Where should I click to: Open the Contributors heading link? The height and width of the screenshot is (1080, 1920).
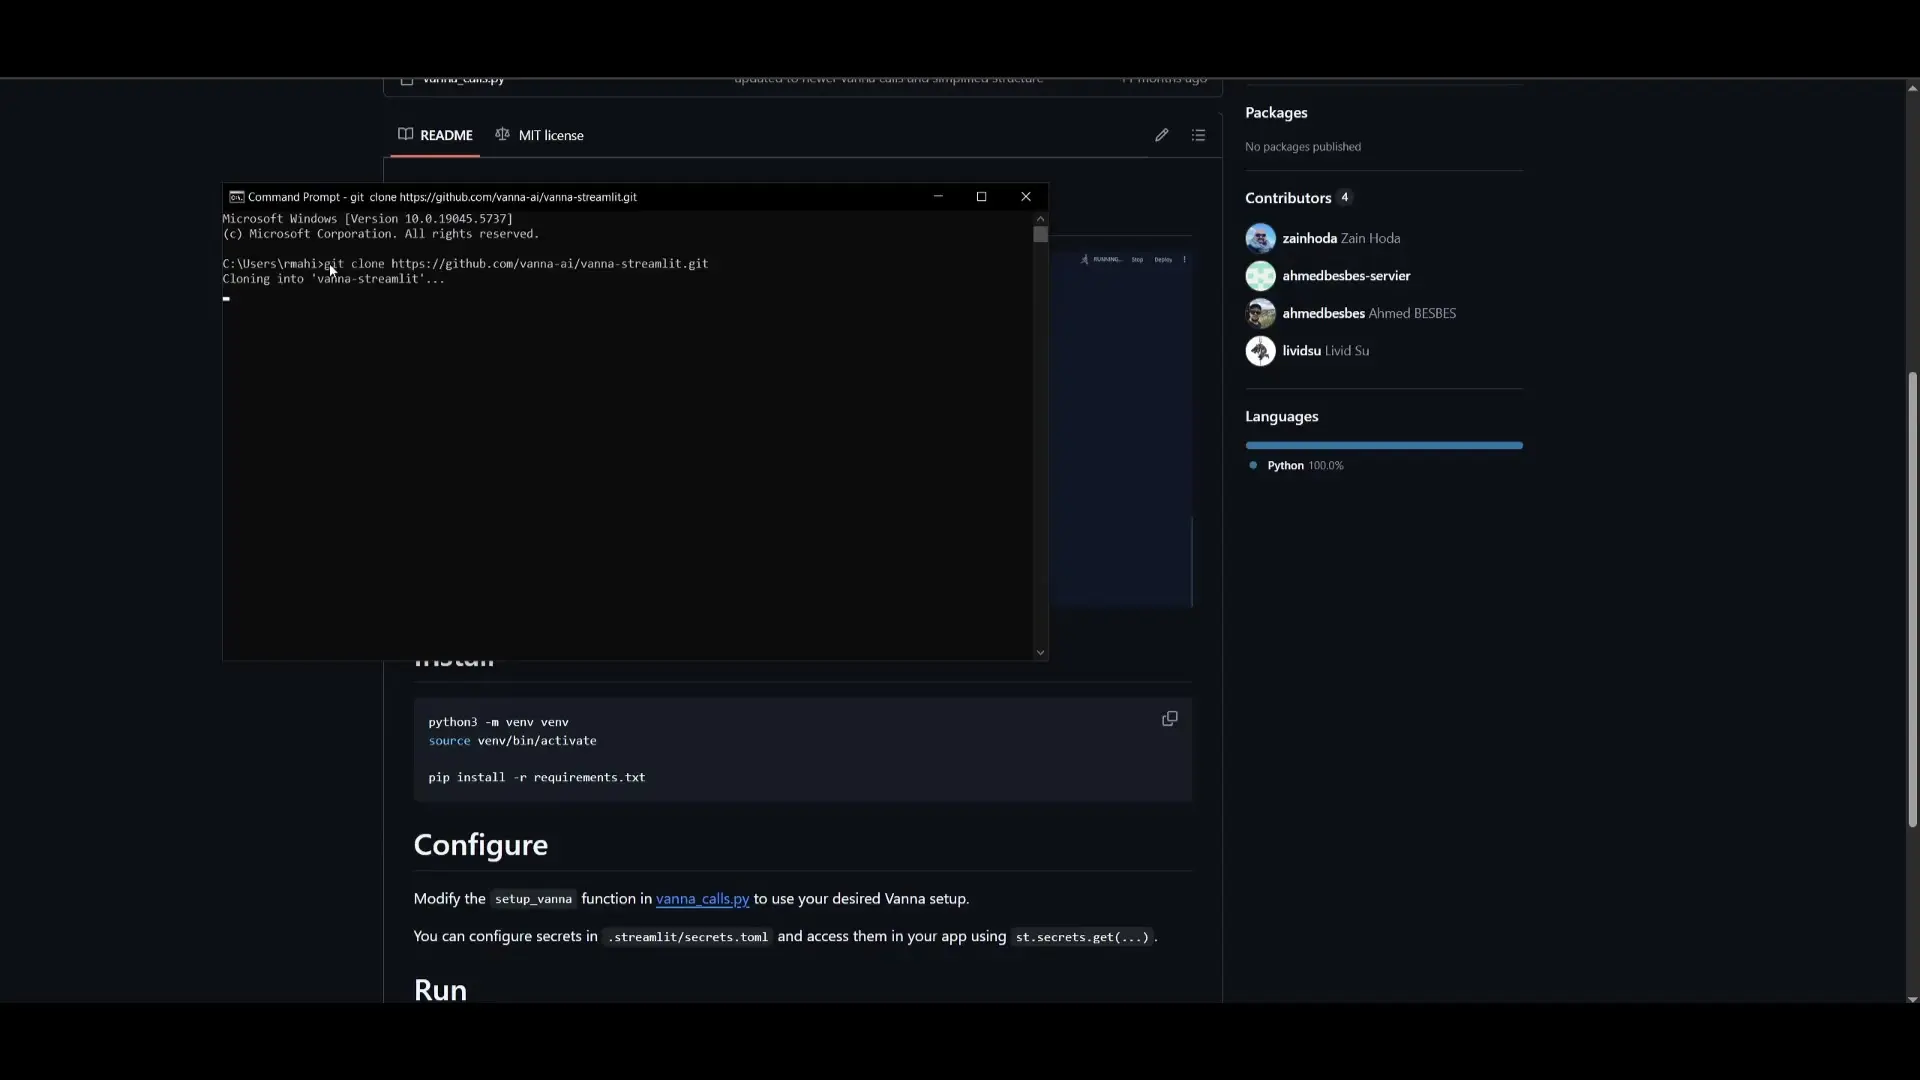point(1288,198)
